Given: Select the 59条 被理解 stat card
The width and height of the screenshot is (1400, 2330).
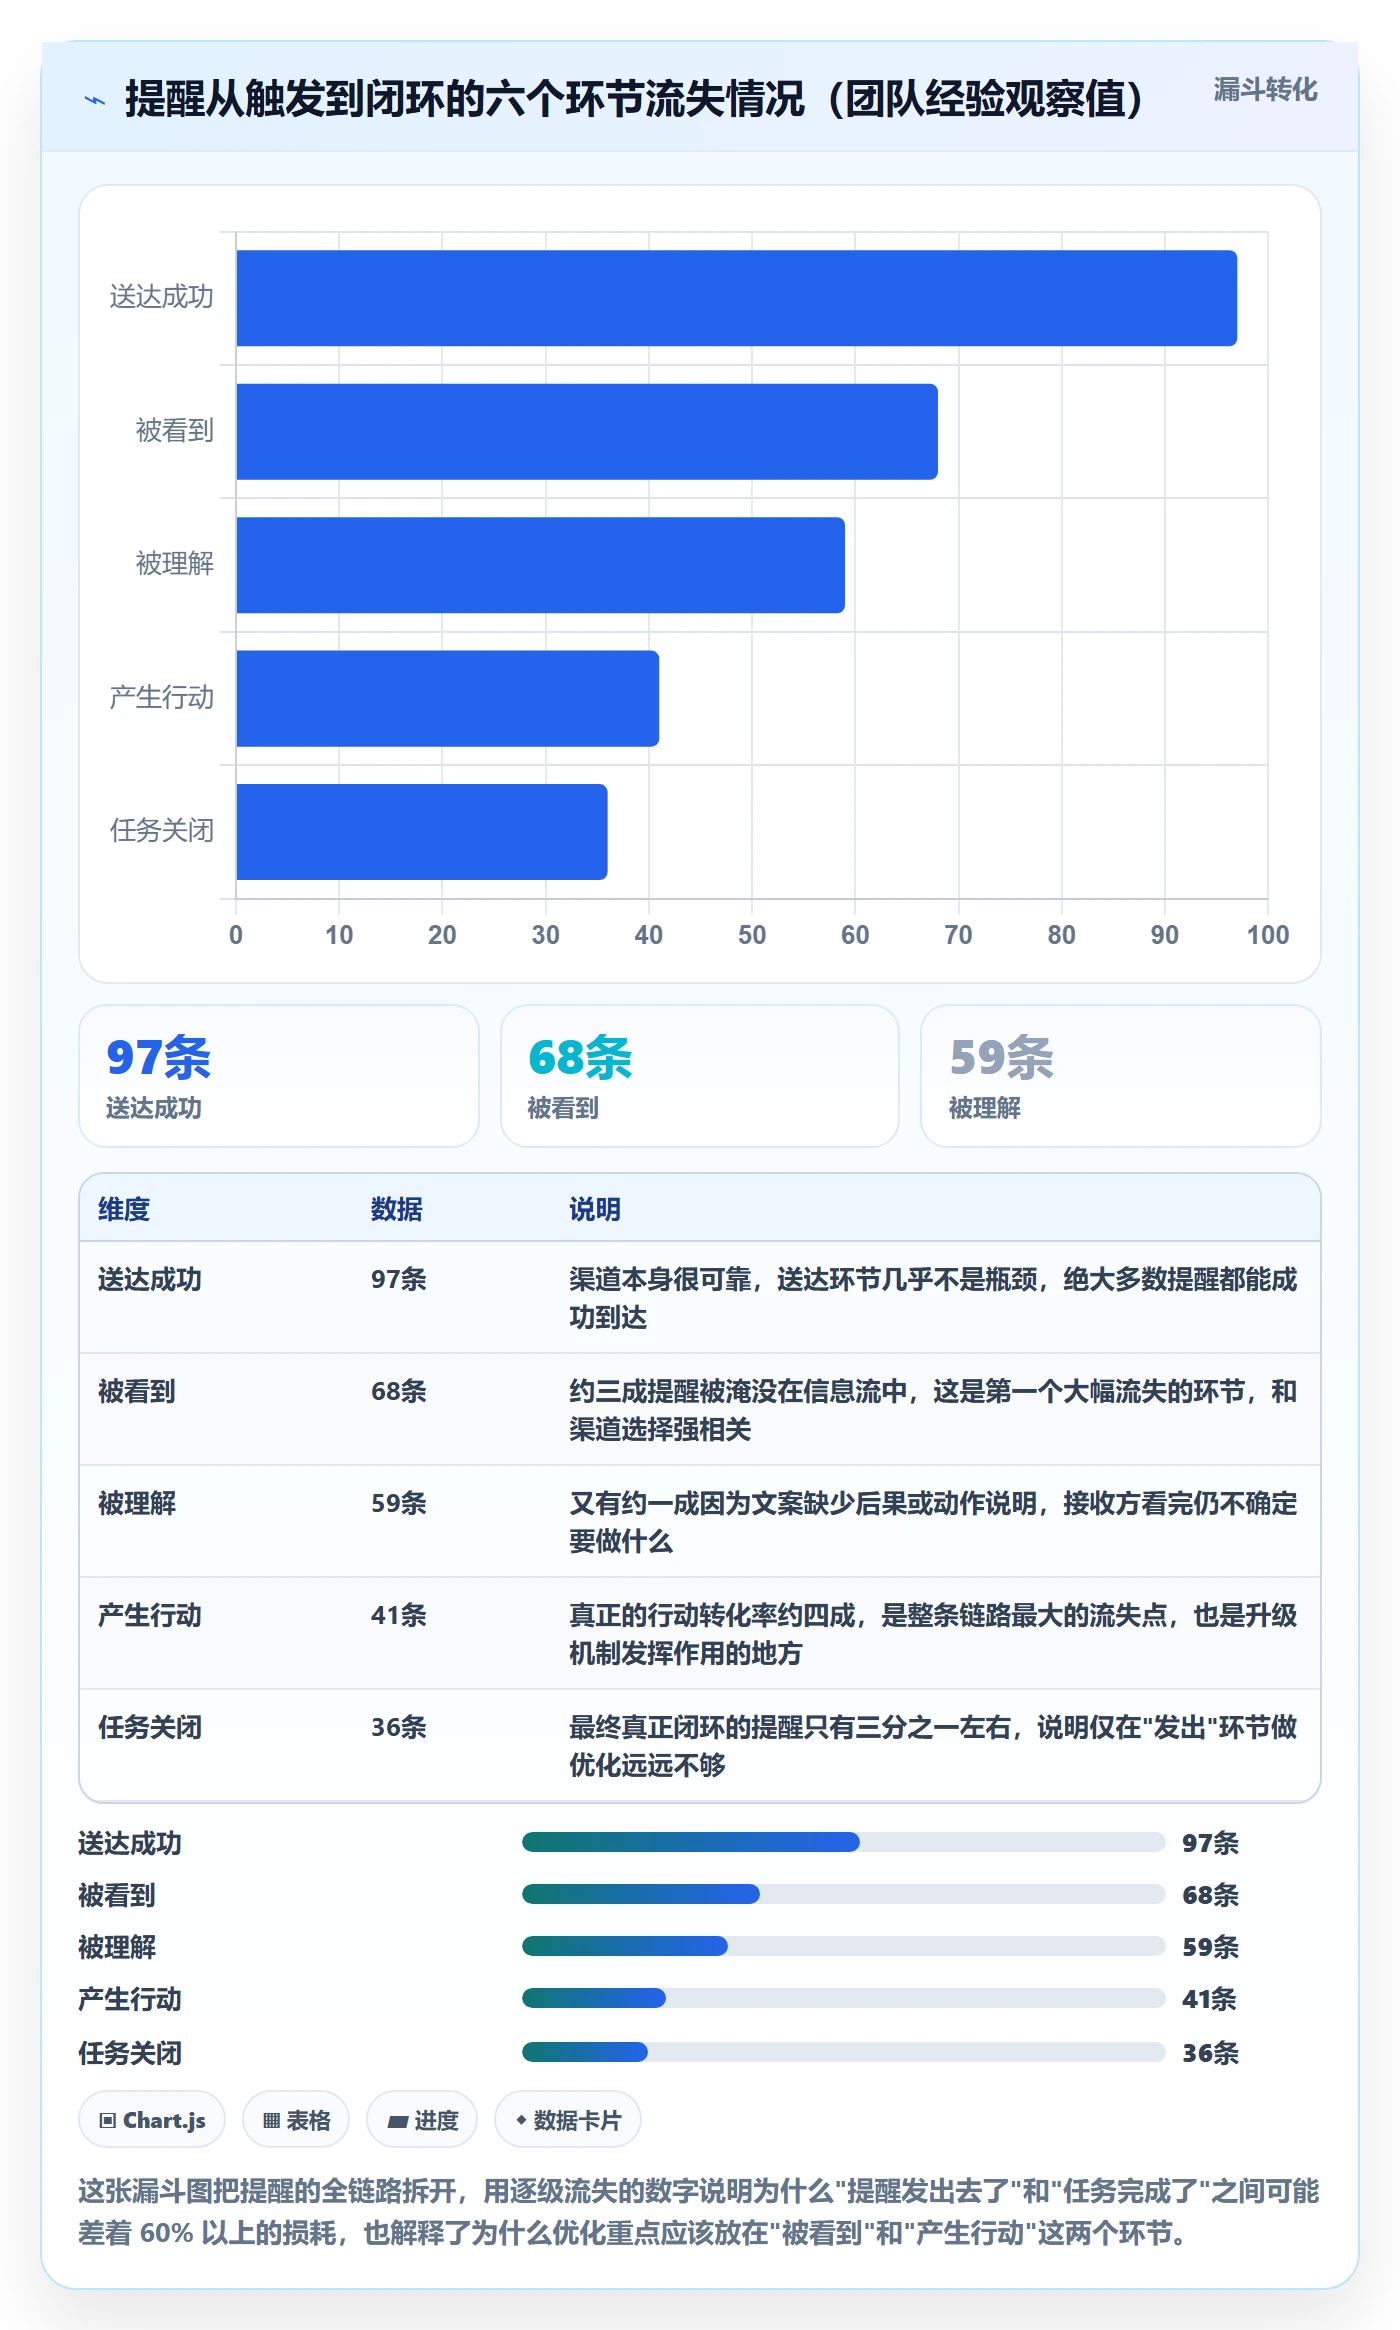Looking at the screenshot, I should pyautogui.click(x=1121, y=1076).
